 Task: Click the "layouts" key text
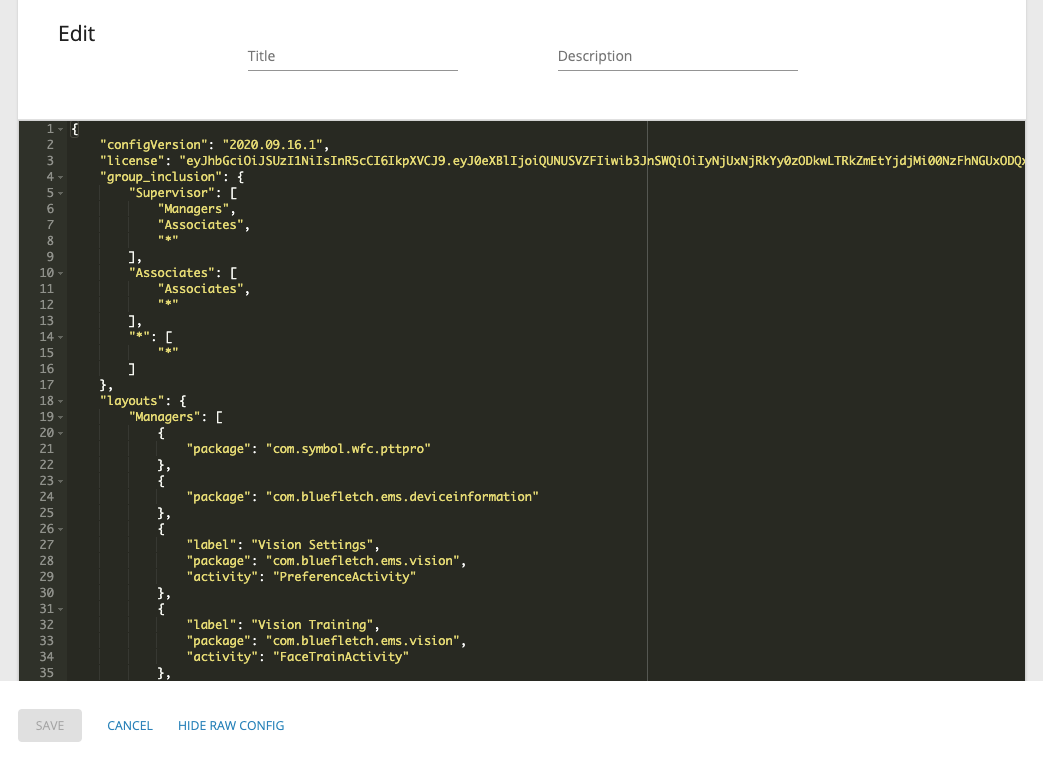tap(132, 401)
